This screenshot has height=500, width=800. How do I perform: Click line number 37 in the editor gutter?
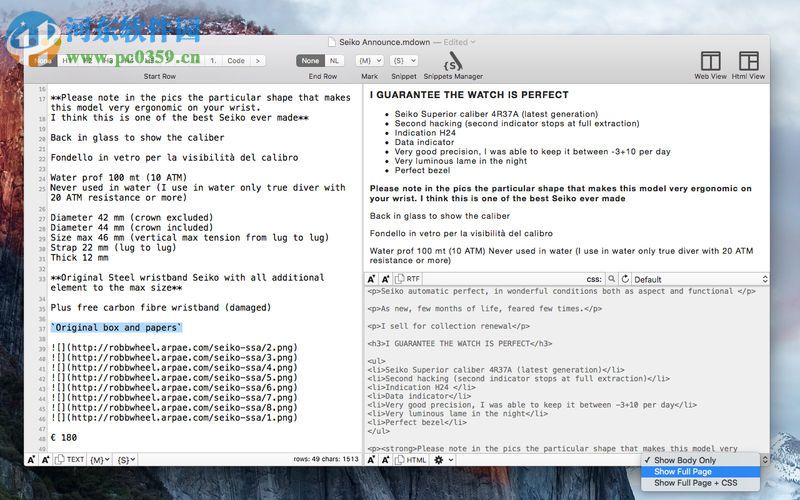[42, 329]
